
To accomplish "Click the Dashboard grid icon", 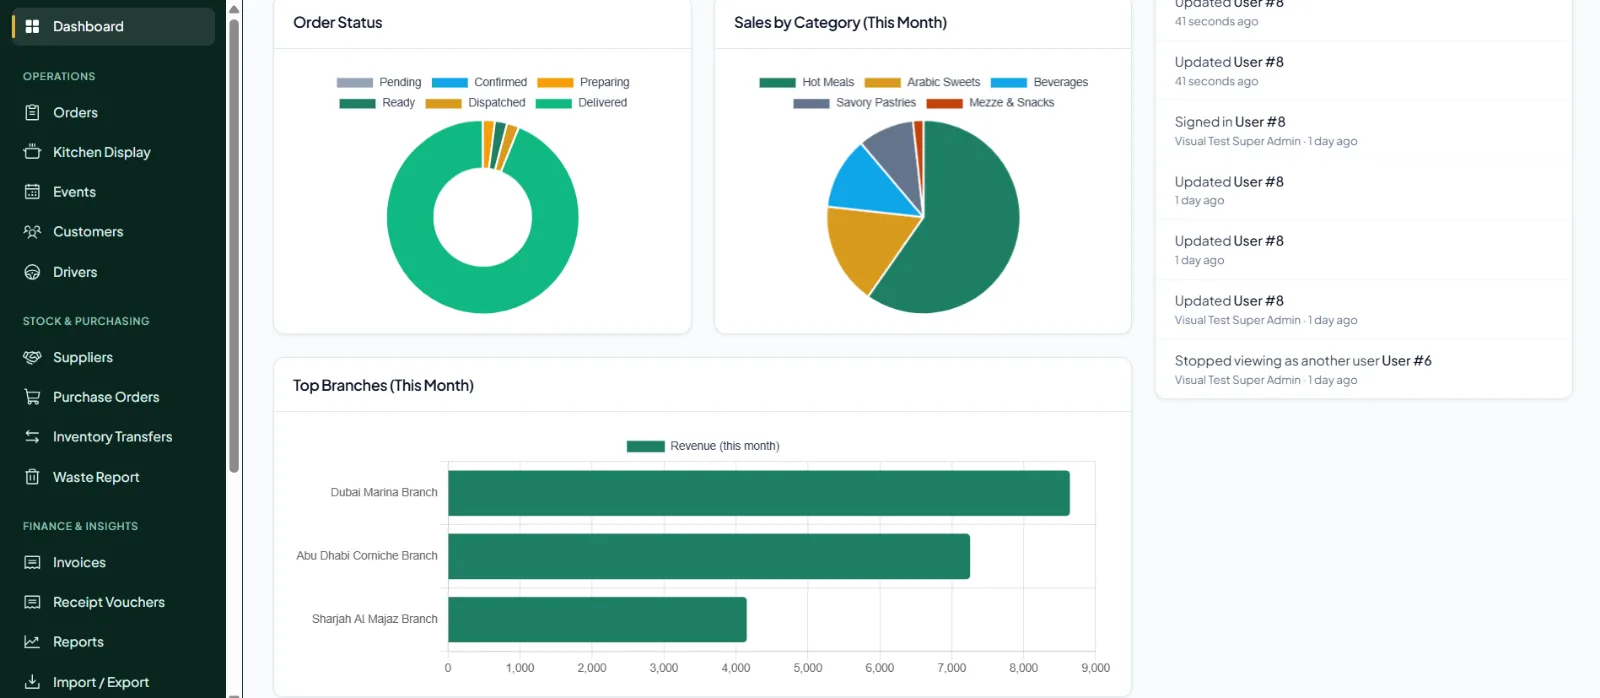I will [32, 27].
